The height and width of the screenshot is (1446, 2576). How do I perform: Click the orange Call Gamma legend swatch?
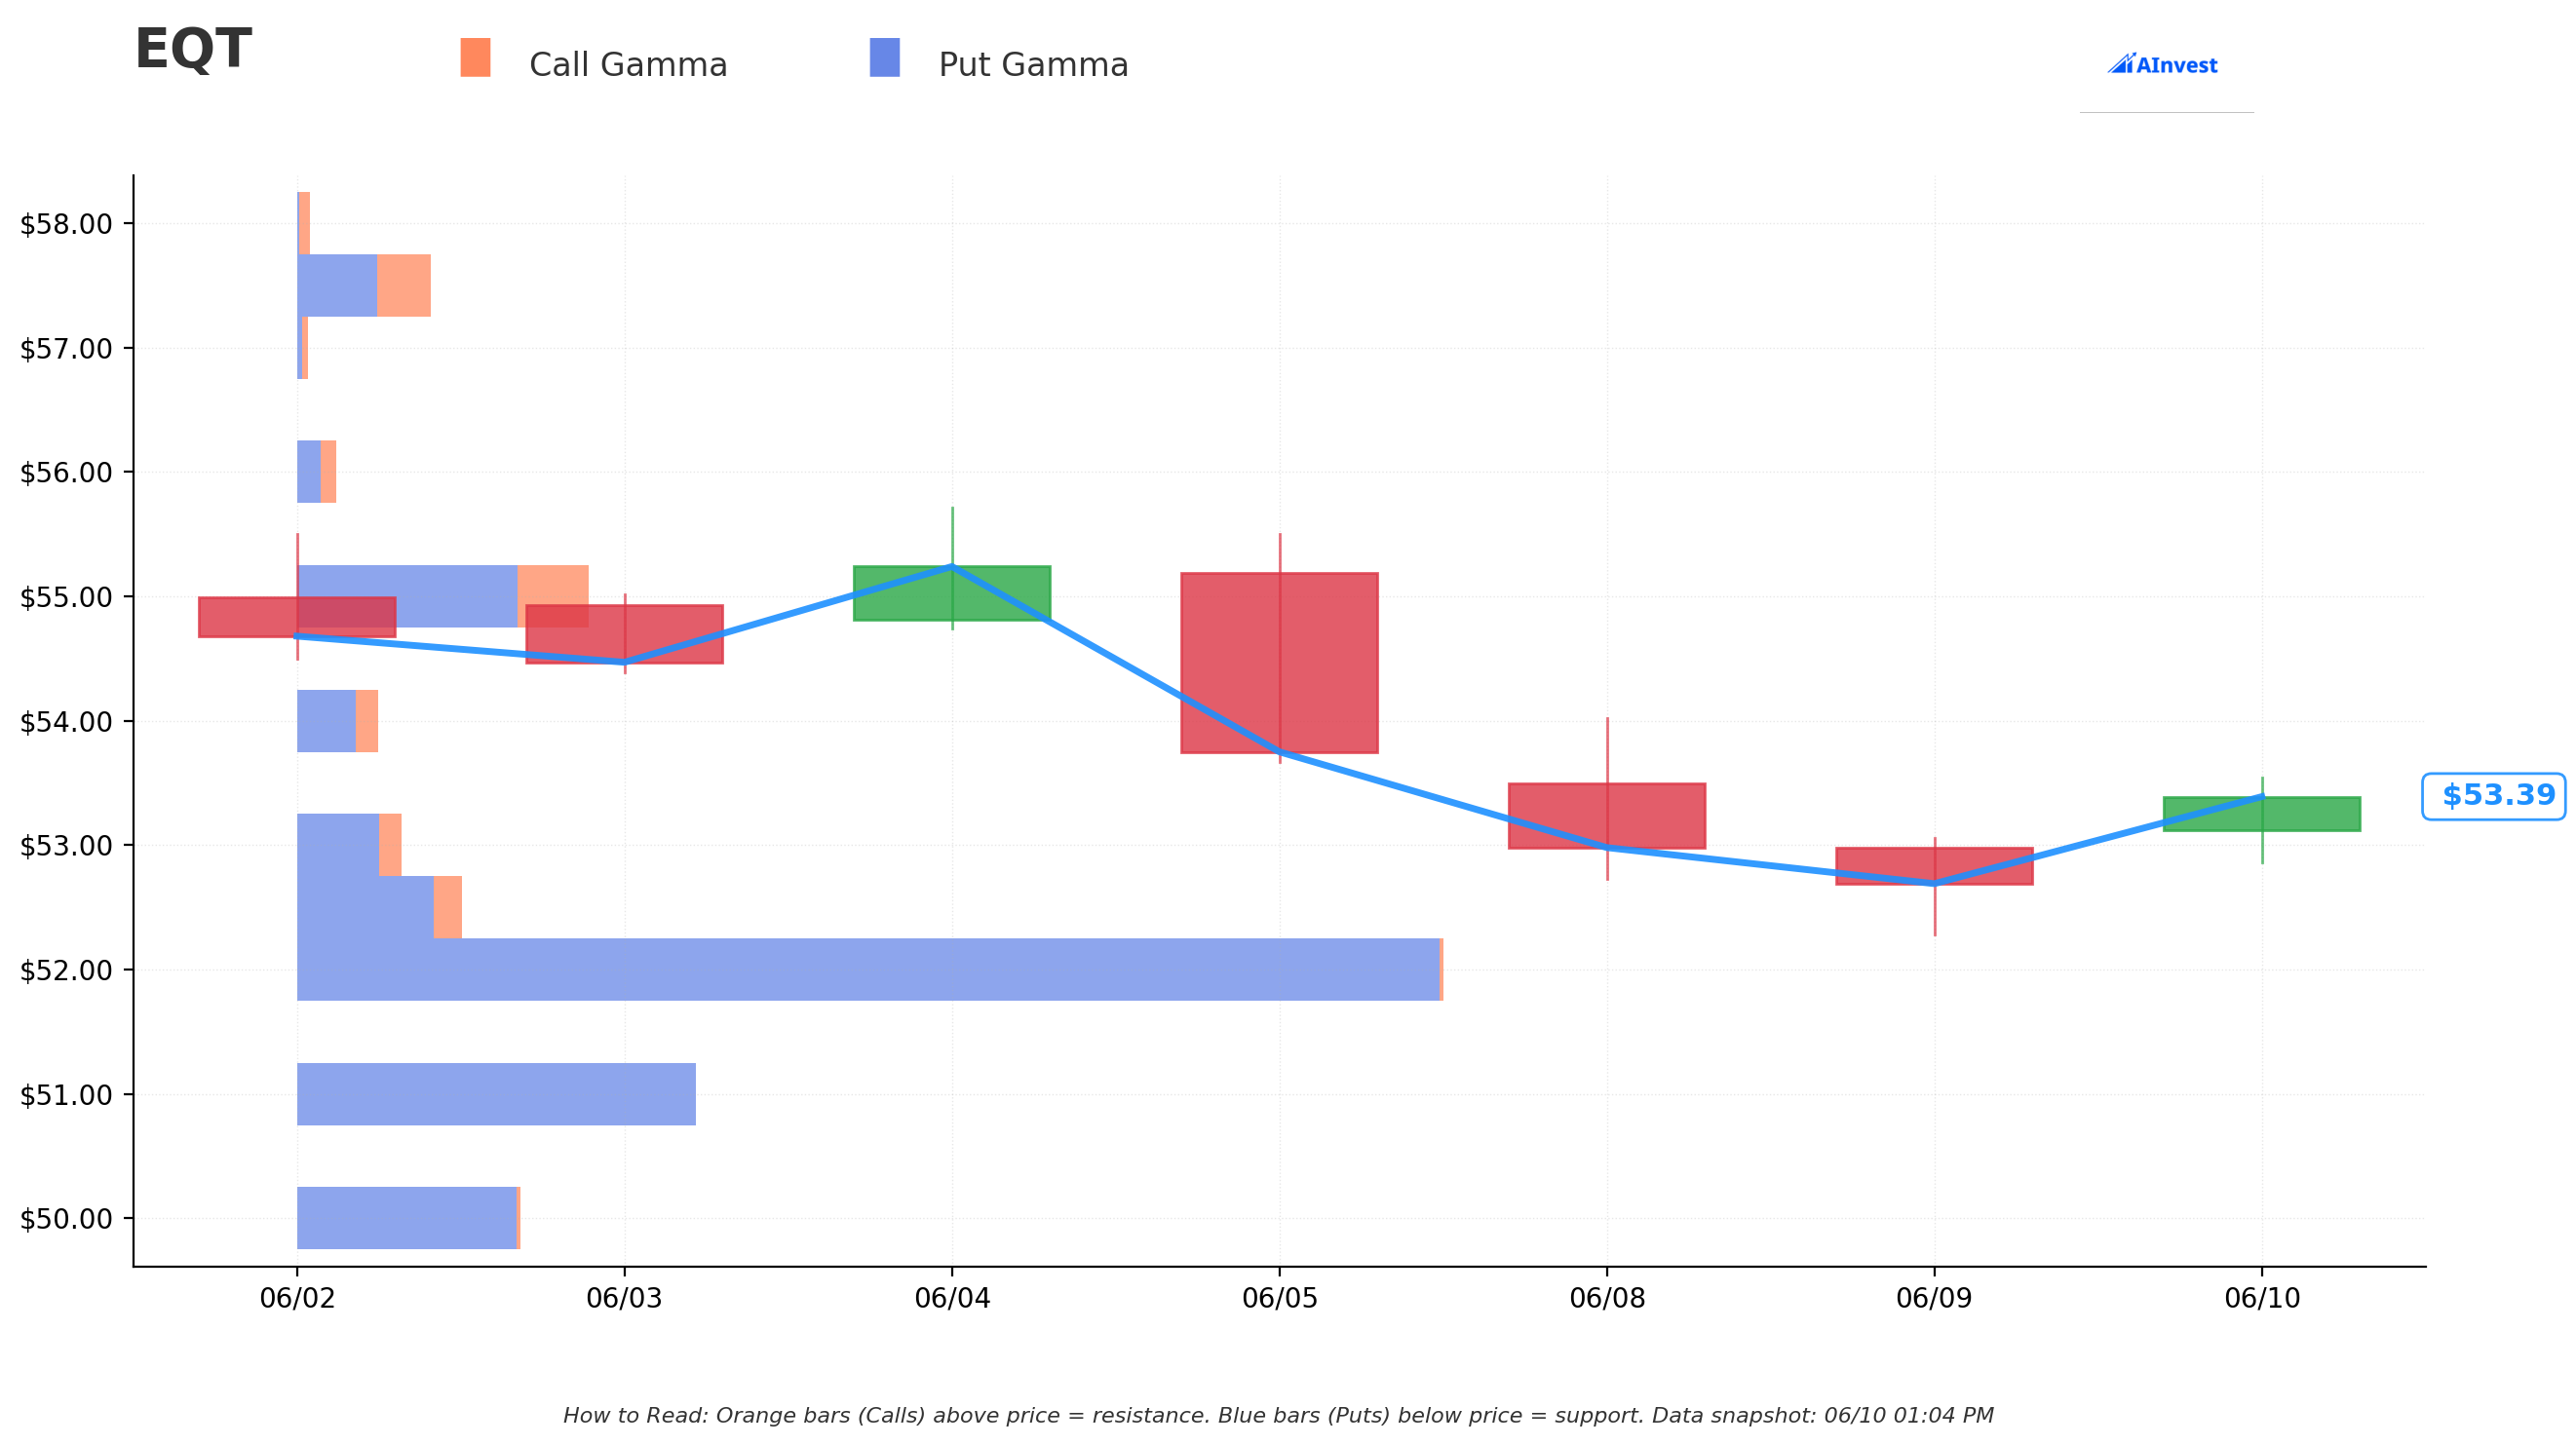pos(475,58)
